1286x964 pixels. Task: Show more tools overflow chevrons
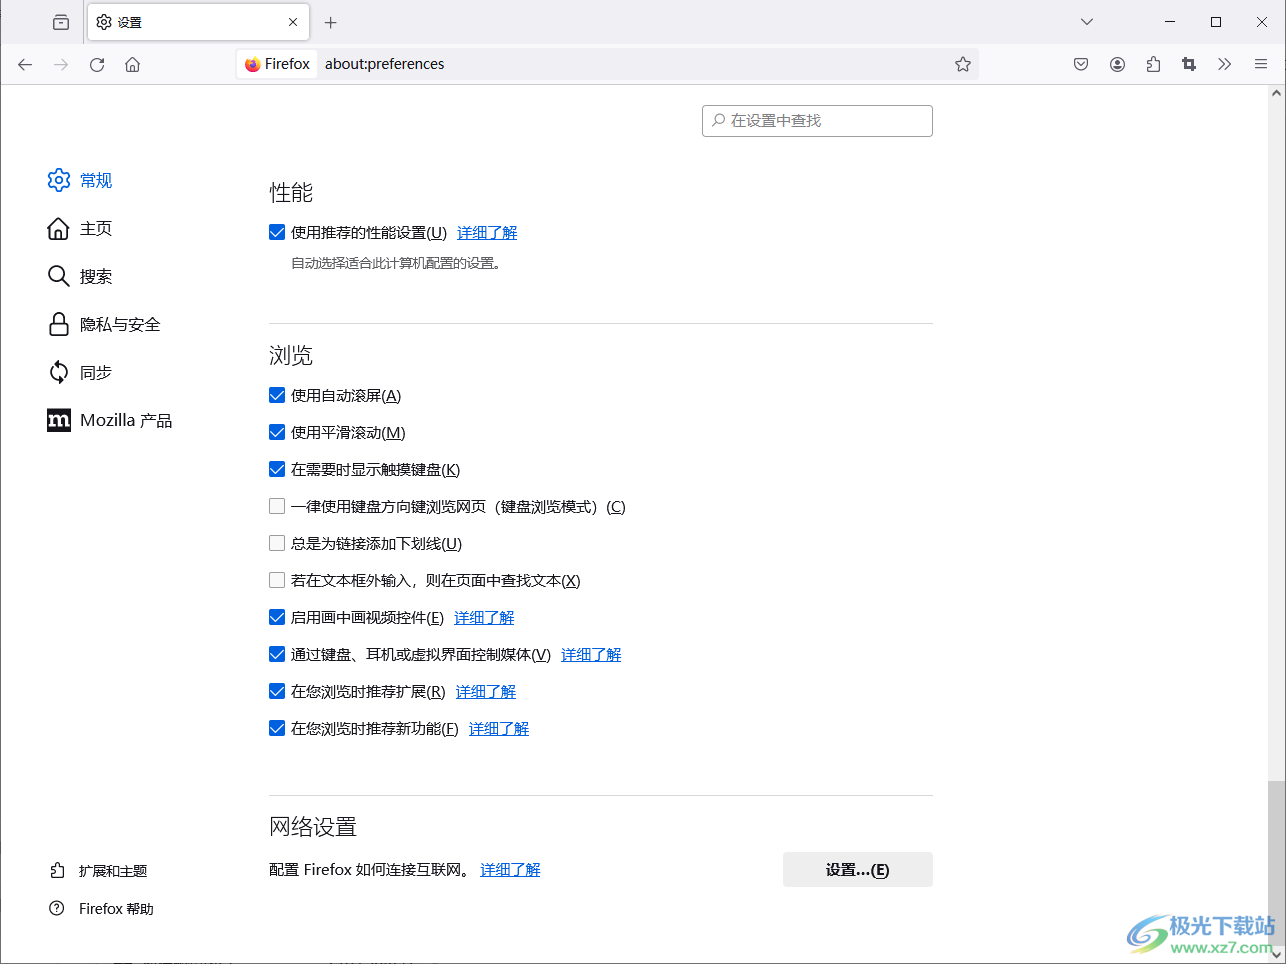1225,64
